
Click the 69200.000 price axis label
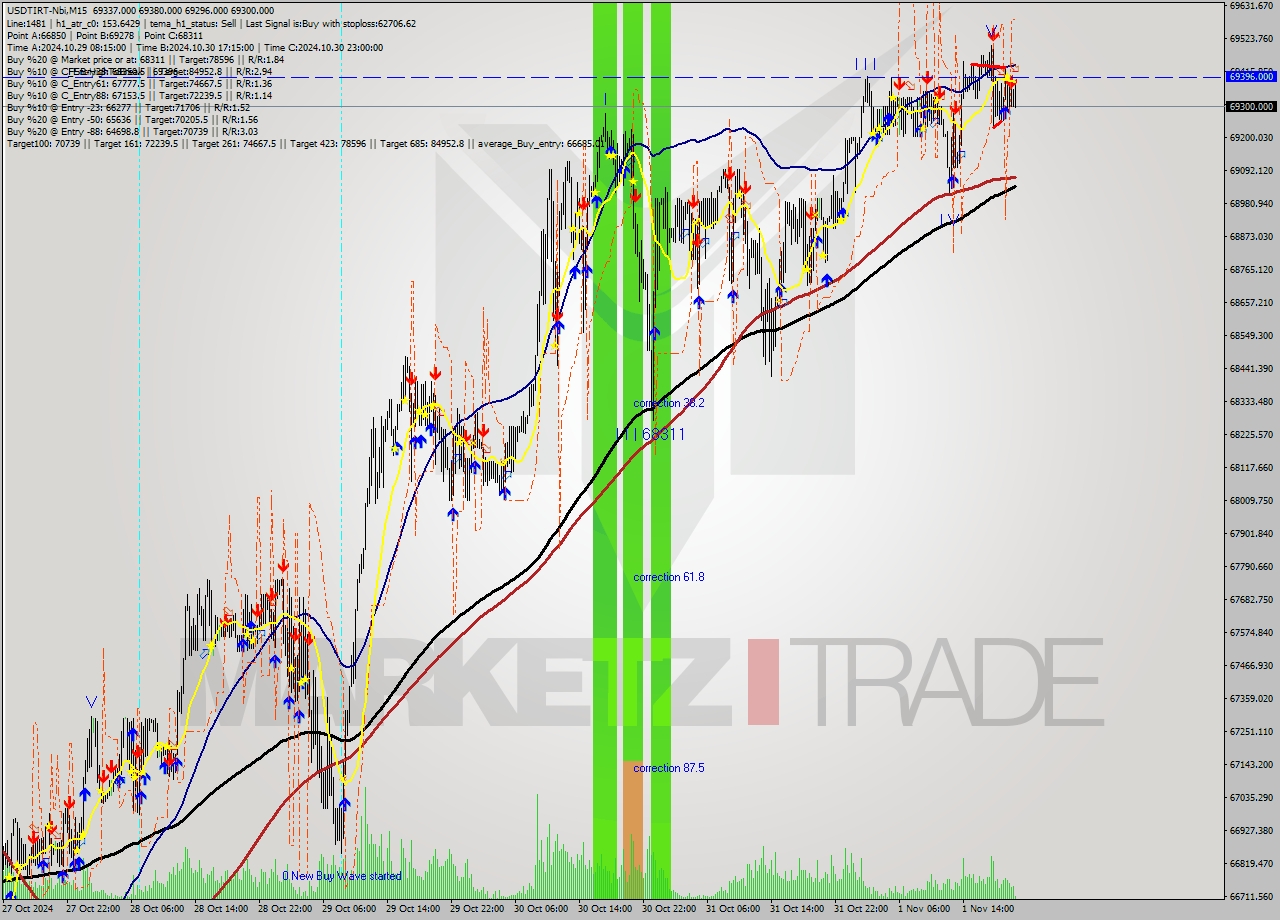pos(1252,137)
